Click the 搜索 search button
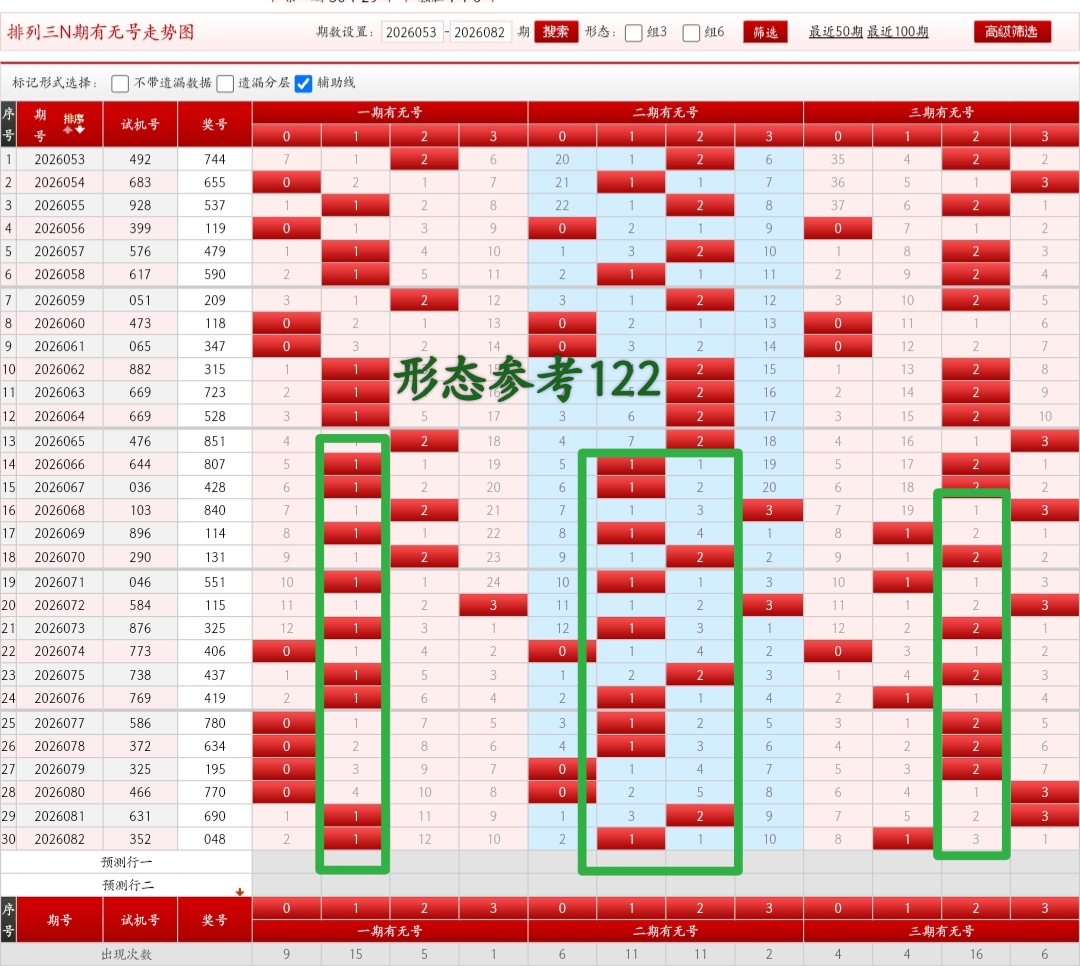The height and width of the screenshot is (966, 1080). click(556, 31)
